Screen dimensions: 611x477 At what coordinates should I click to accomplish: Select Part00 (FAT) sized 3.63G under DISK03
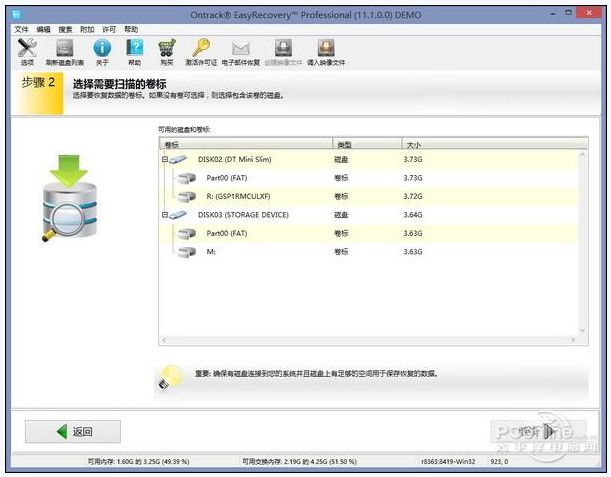tap(368, 233)
